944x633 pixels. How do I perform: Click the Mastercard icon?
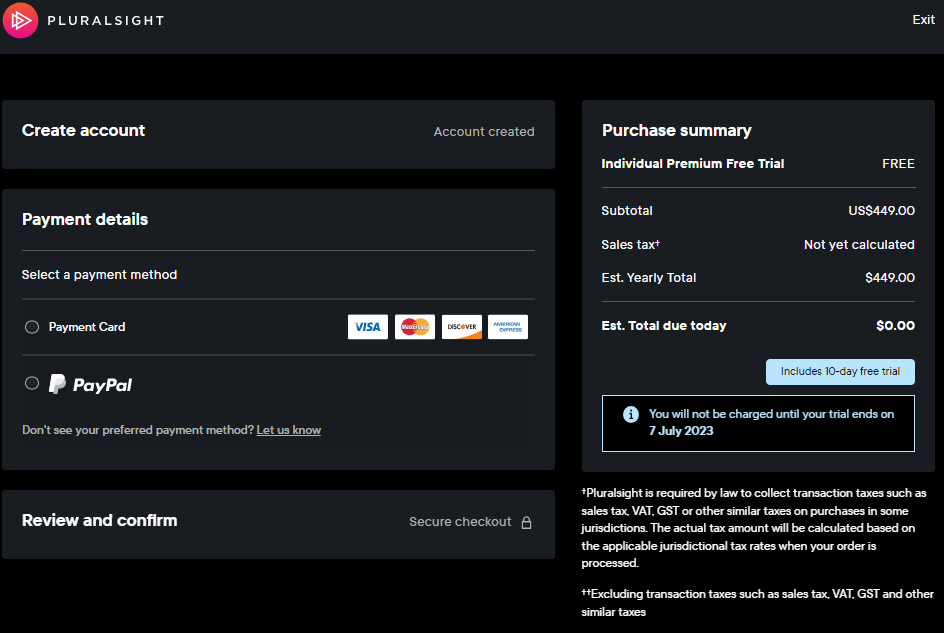(415, 327)
